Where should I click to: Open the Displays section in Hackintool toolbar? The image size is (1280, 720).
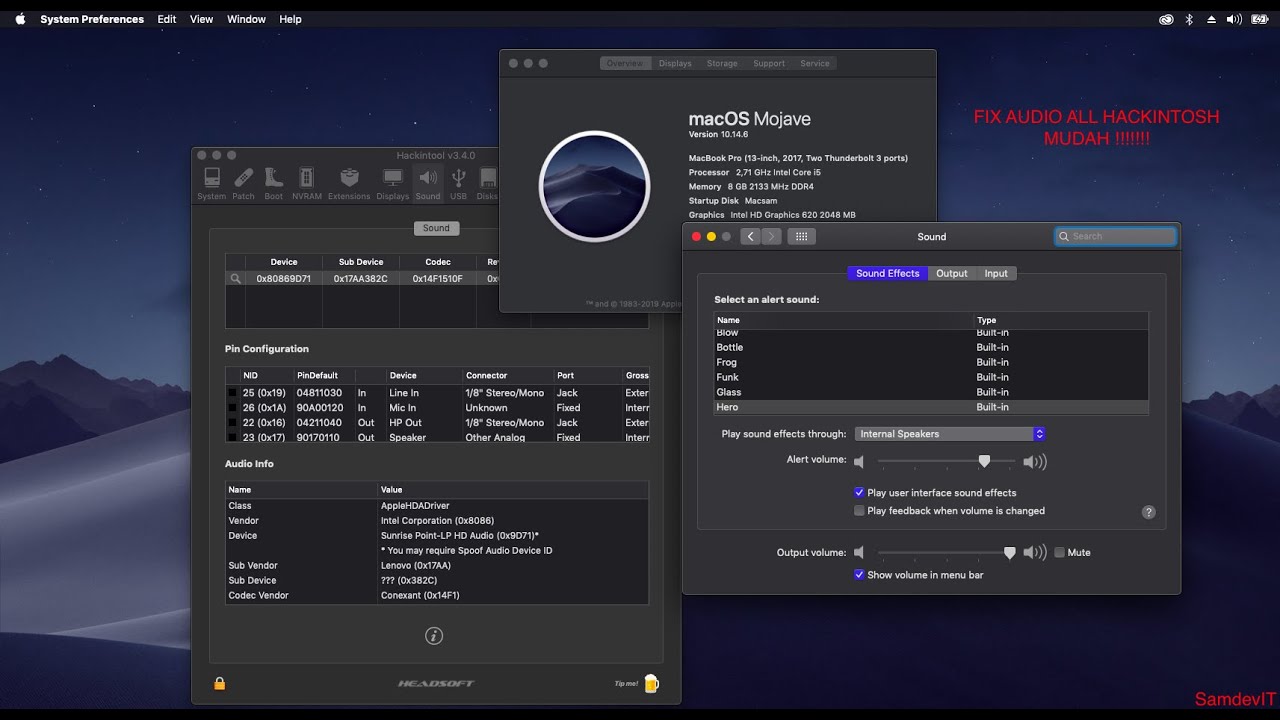393,184
